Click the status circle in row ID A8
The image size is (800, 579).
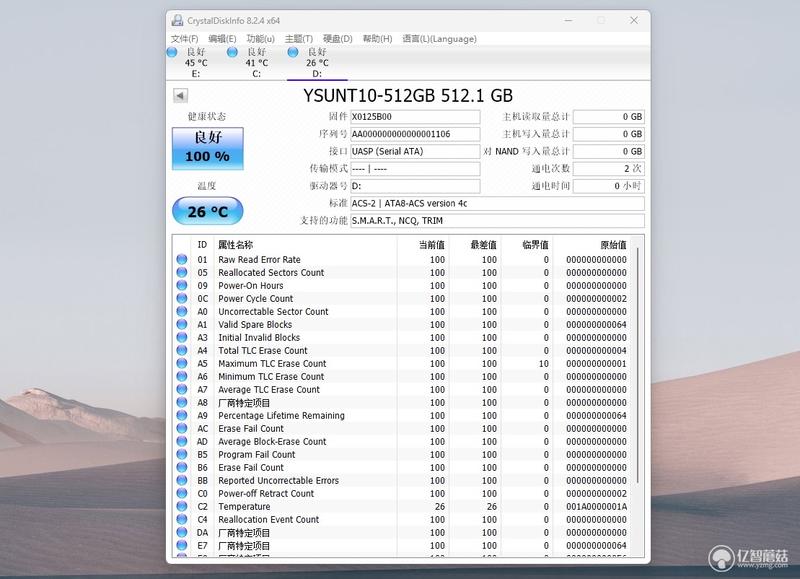click(182, 402)
